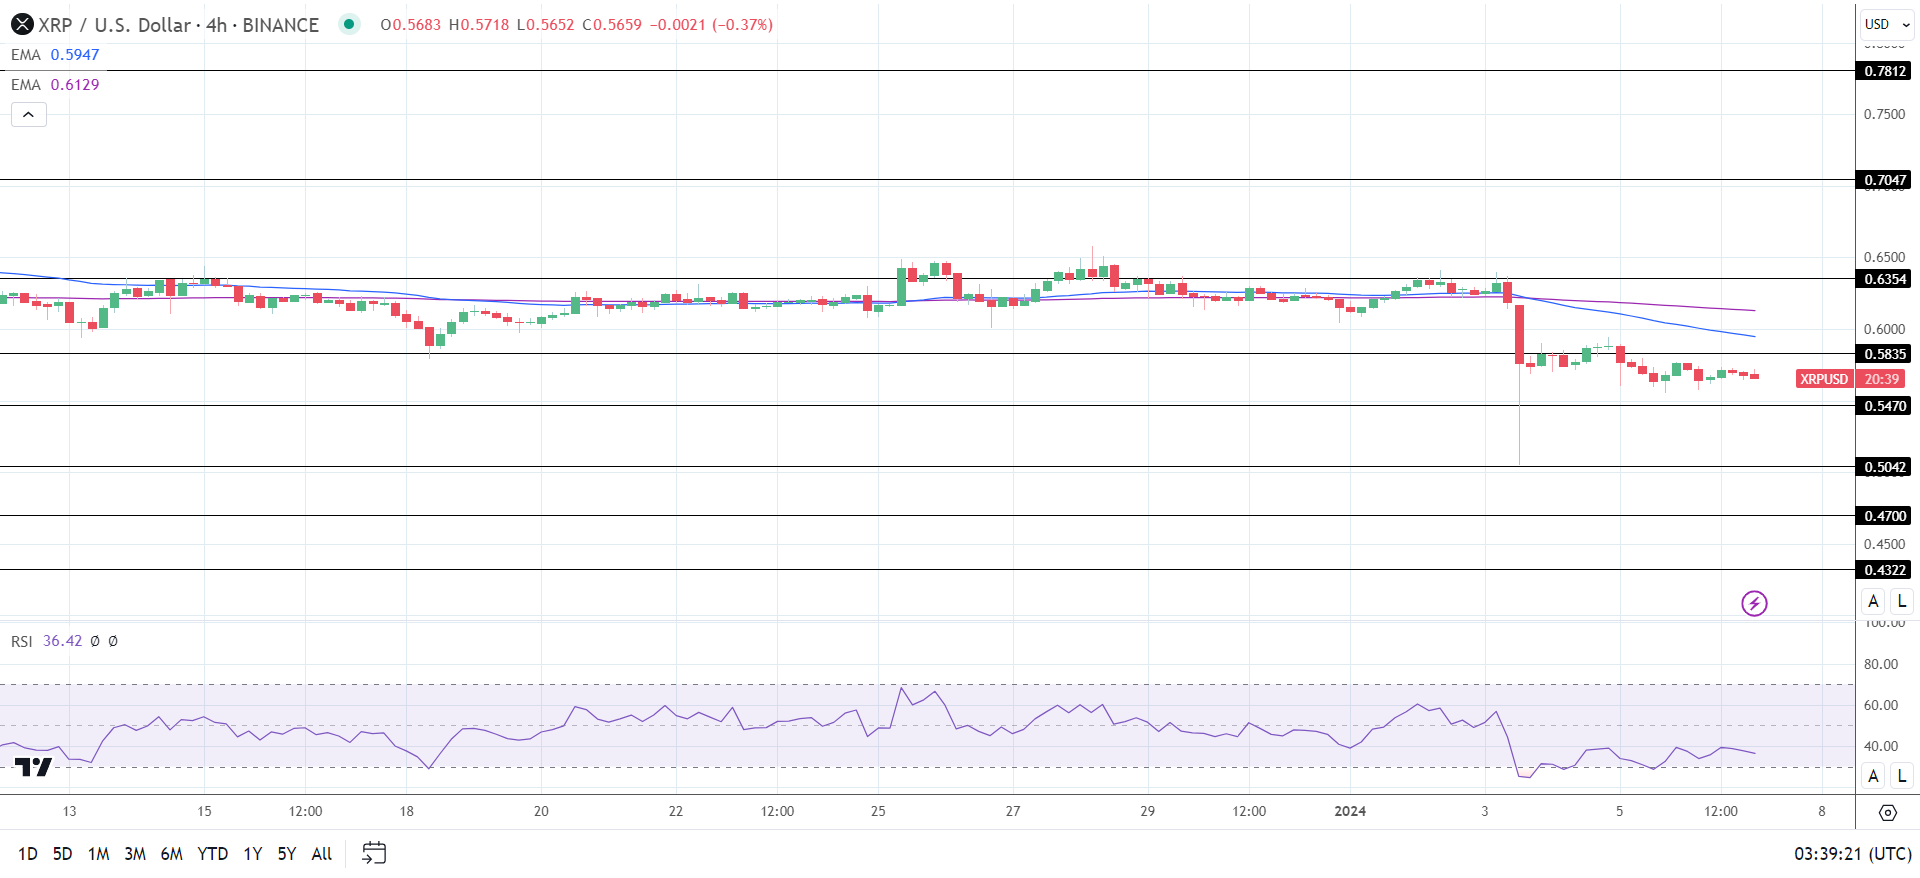The width and height of the screenshot is (1920, 878).
Task: Click the 0.5835 price level label
Action: 1885,354
